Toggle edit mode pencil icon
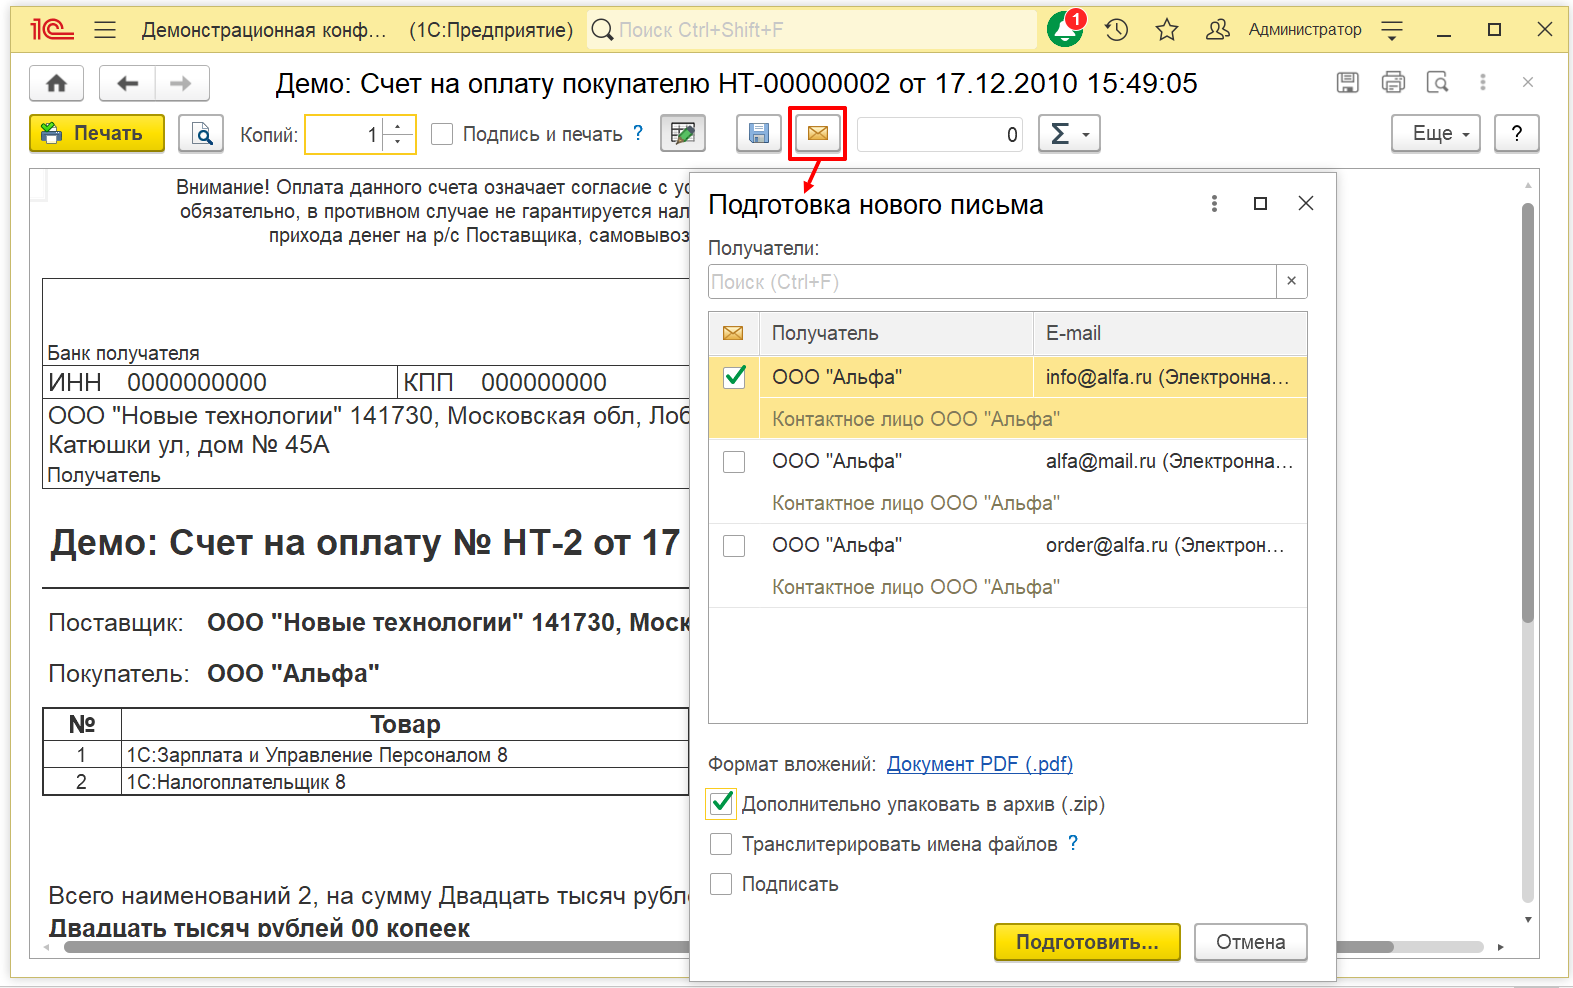The height and width of the screenshot is (988, 1573). click(683, 133)
